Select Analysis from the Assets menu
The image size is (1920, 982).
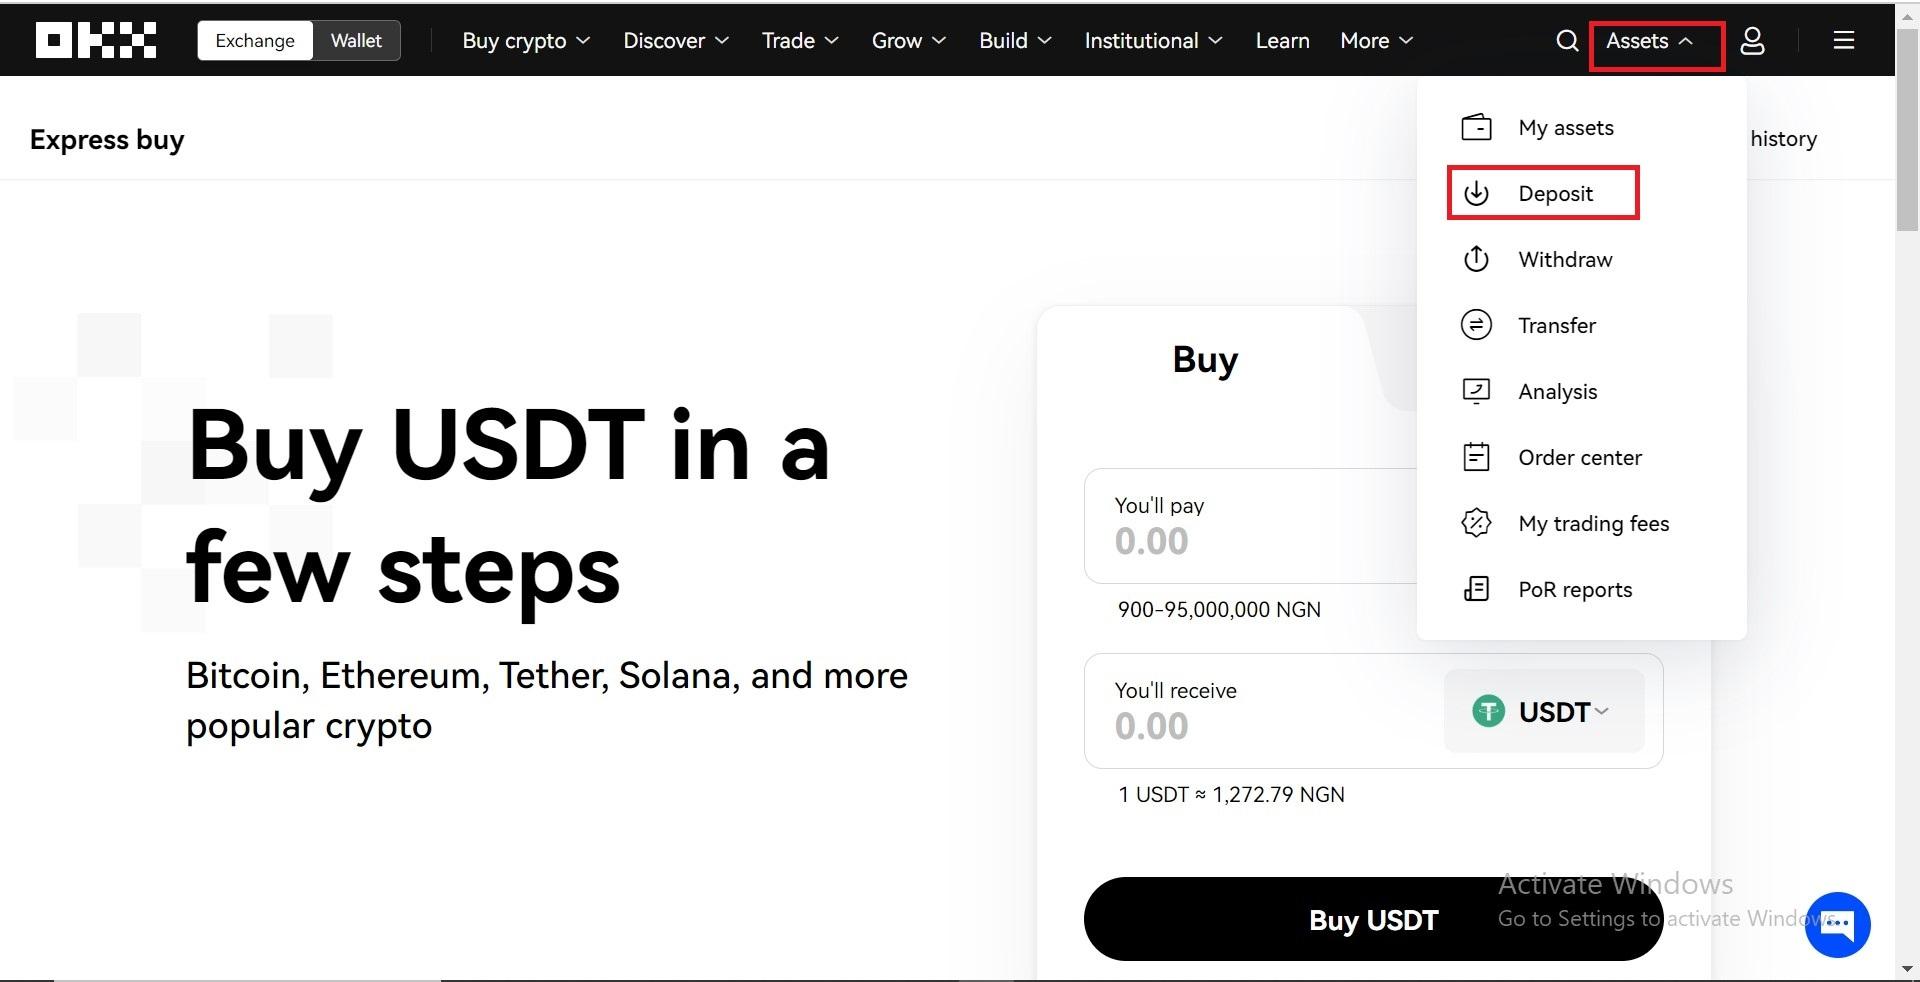(x=1558, y=391)
